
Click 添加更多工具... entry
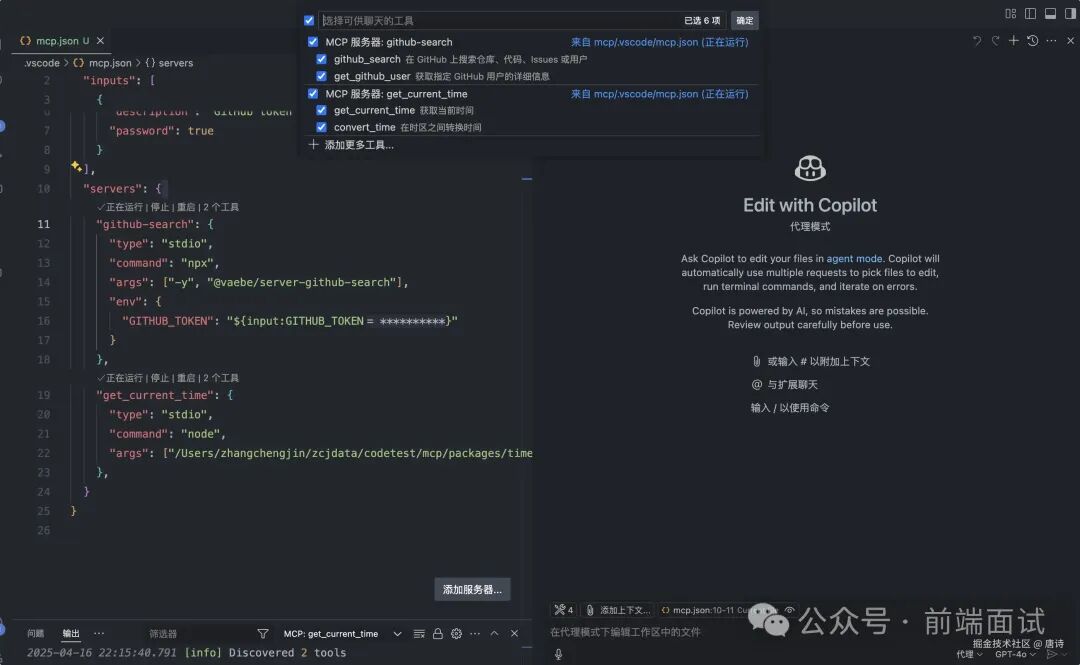[359, 145]
